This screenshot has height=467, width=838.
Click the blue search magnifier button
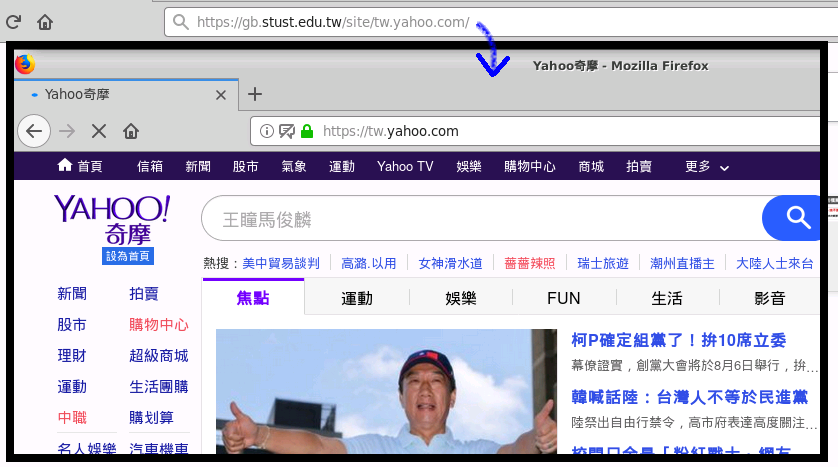(x=792, y=218)
